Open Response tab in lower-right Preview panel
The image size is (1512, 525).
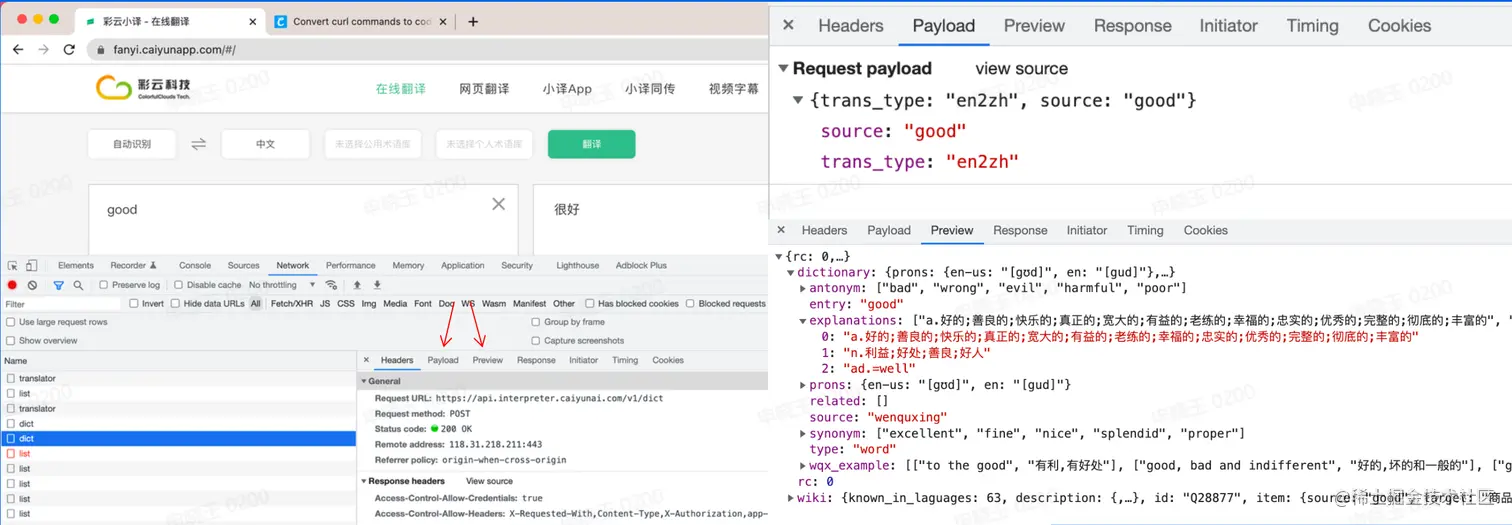click(x=1020, y=230)
